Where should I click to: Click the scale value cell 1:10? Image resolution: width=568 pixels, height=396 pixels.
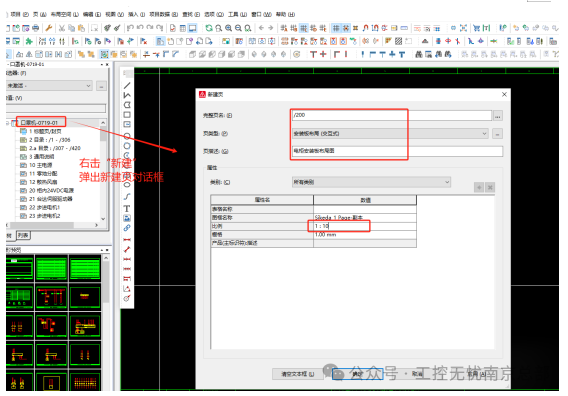[365, 226]
